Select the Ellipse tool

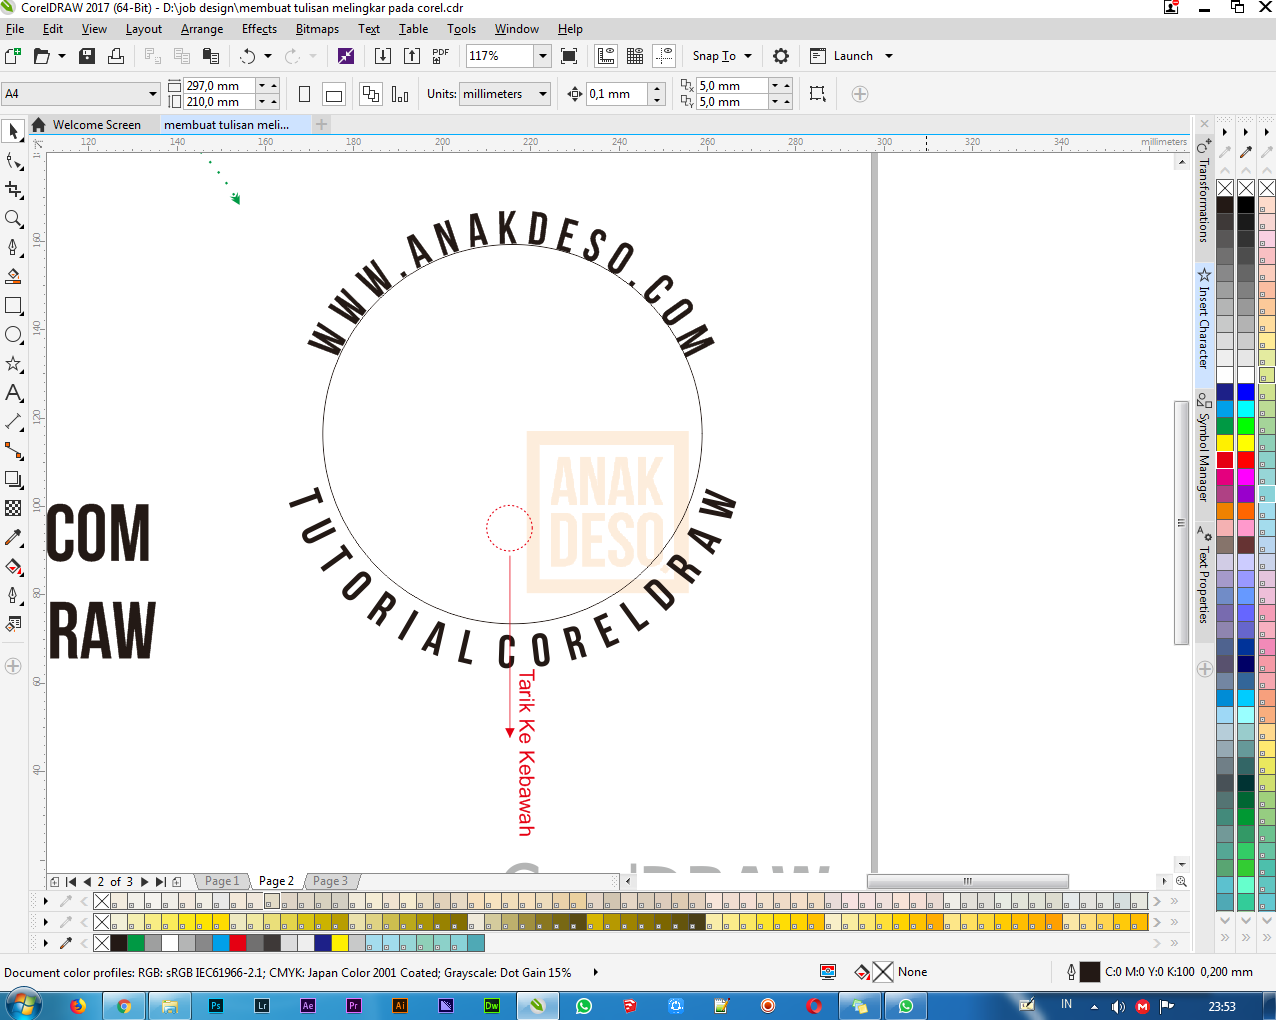13,334
